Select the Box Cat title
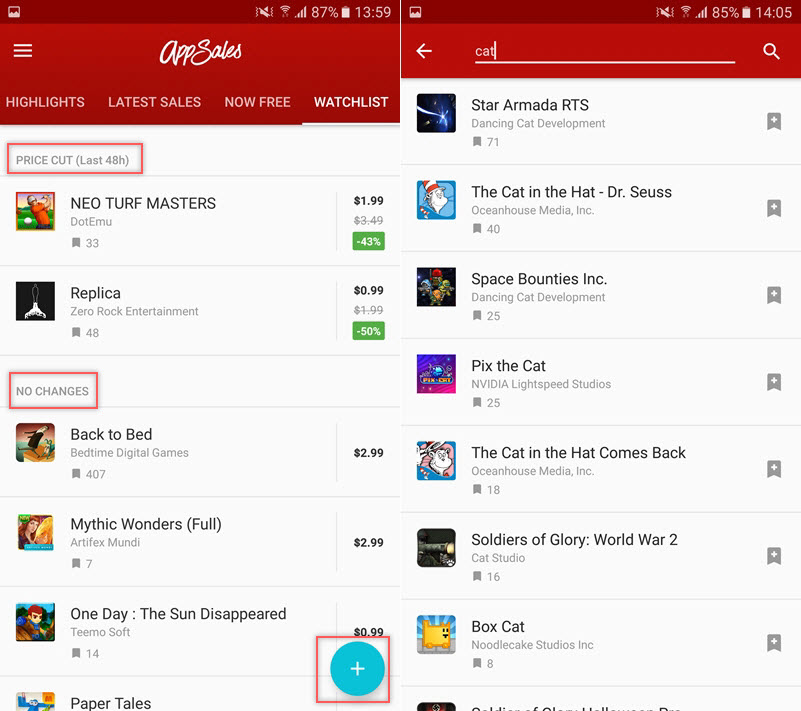This screenshot has height=711, width=801. (x=498, y=626)
